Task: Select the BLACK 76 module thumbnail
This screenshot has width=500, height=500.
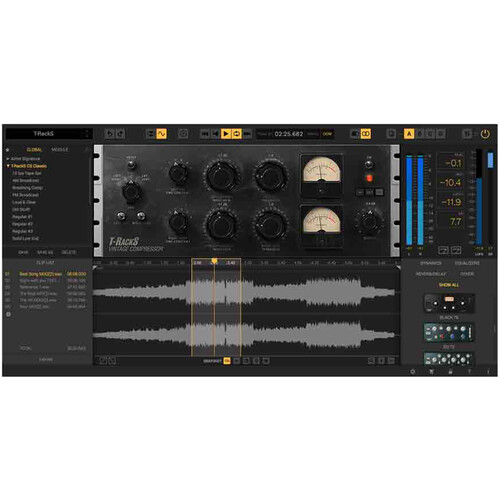Action: click(x=449, y=303)
